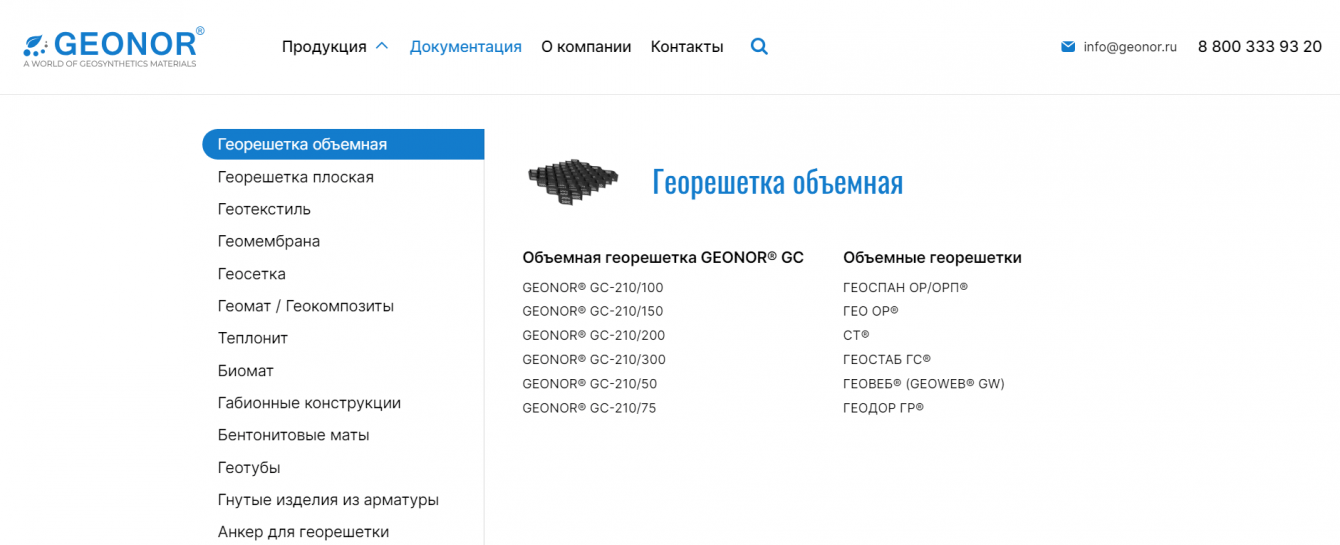The width and height of the screenshot is (1340, 545).
Task: Call the 8 800 333 93 20 number
Action: [x=1260, y=46]
